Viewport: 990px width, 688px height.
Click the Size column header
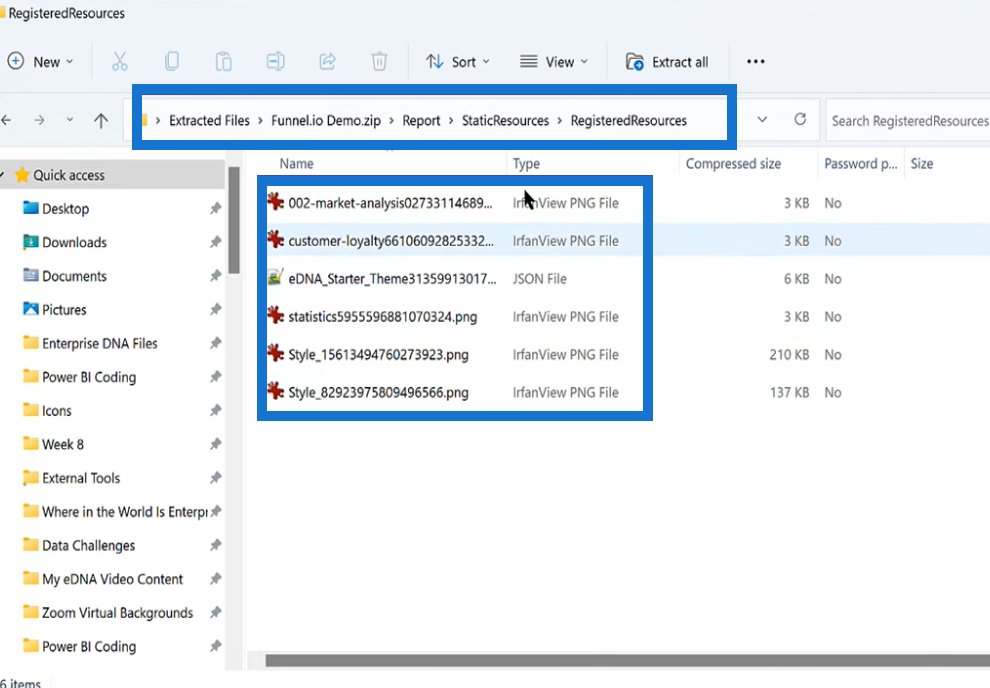tap(922, 163)
